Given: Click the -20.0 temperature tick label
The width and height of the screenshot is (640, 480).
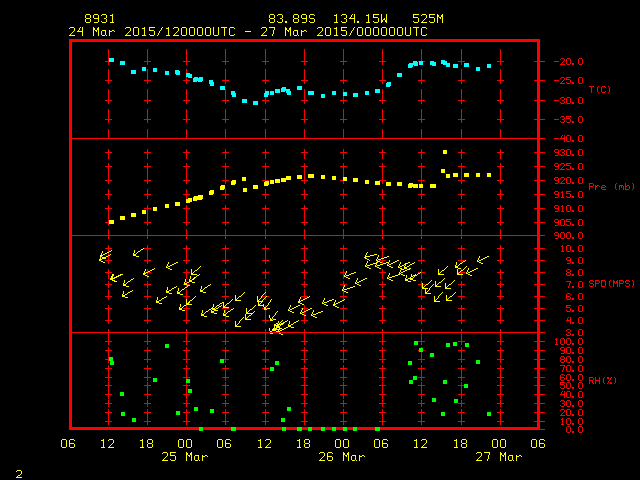Looking at the screenshot, I should tap(569, 62).
